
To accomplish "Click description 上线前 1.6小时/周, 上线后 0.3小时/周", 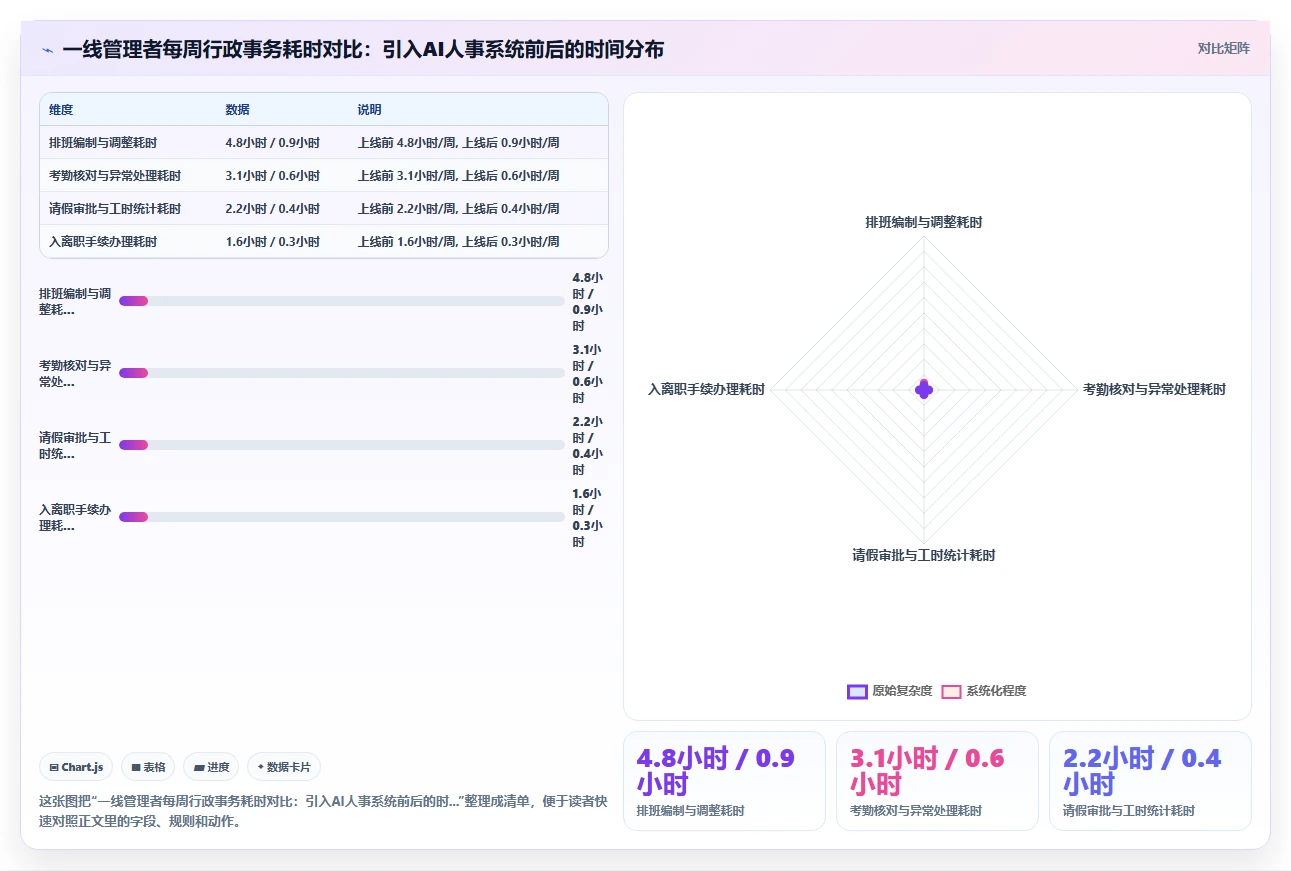I will 458,242.
